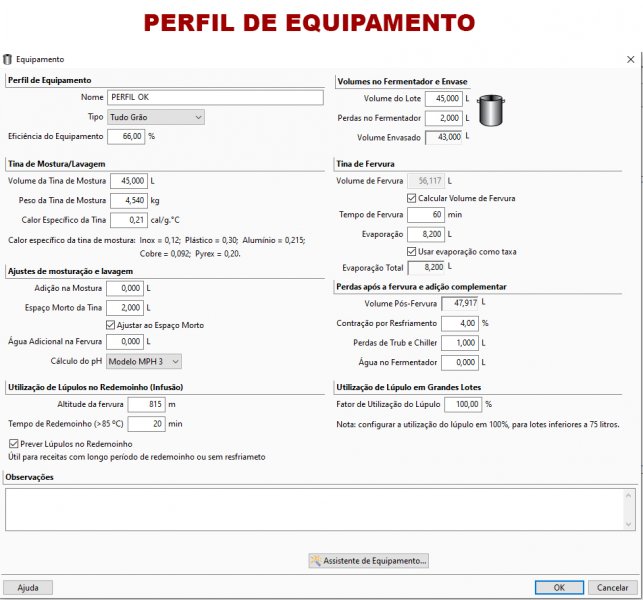Click the Equipamento window title icon
Image resolution: width=643 pixels, height=600 pixels.
point(7,59)
